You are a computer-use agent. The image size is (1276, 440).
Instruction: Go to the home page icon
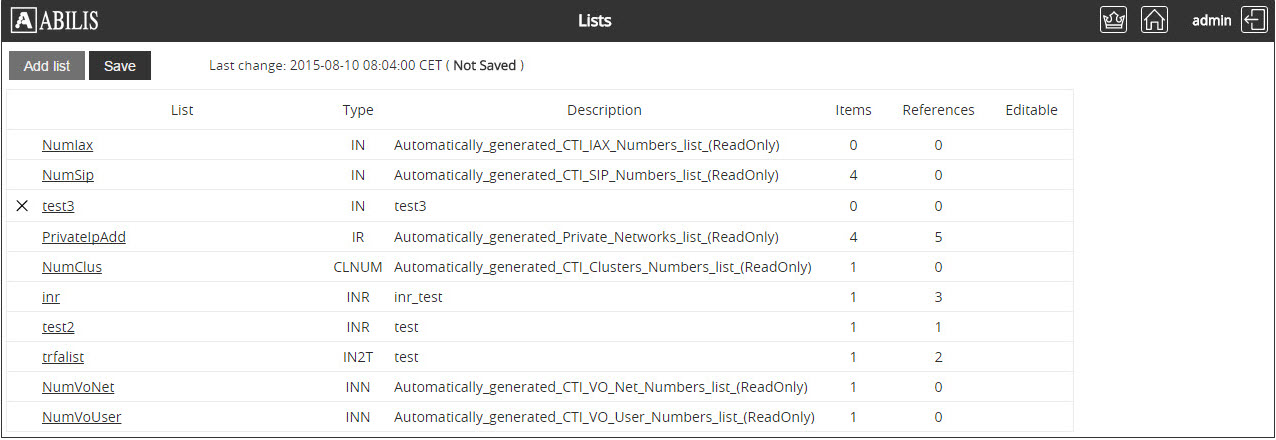(1154, 20)
